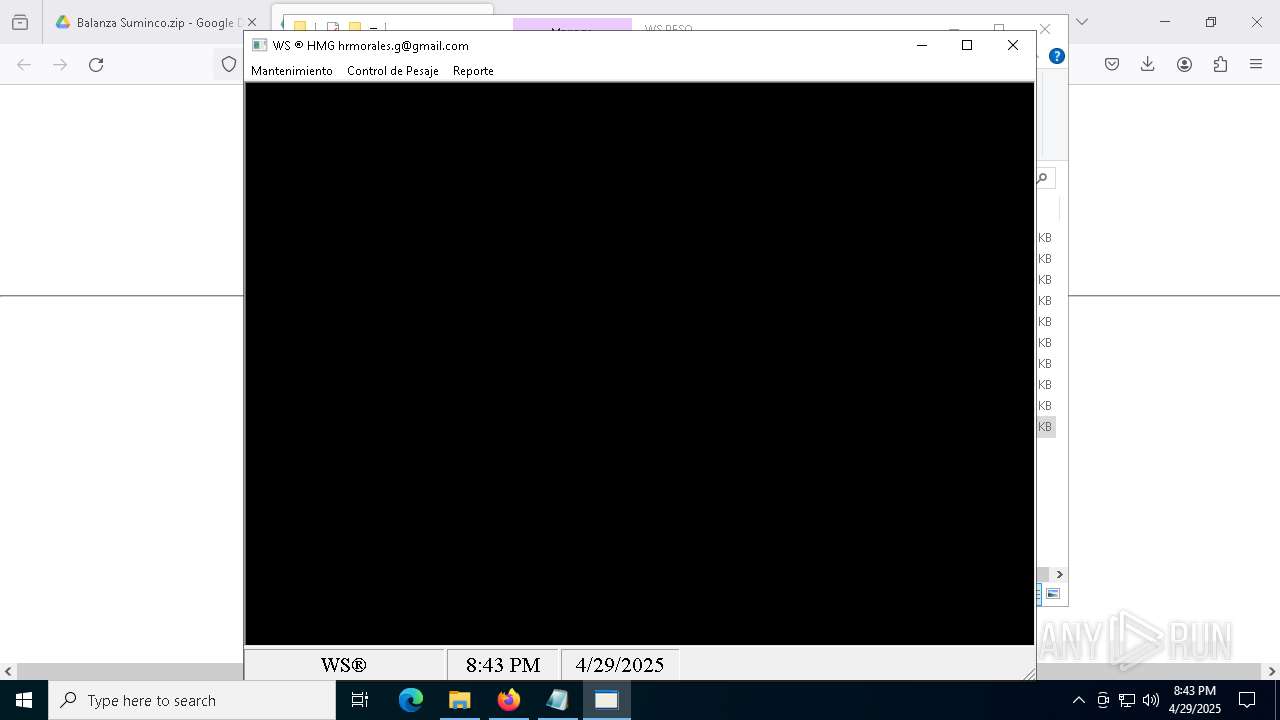This screenshot has height=720, width=1280.
Task: Click the taskbar search box
Action: point(192,700)
